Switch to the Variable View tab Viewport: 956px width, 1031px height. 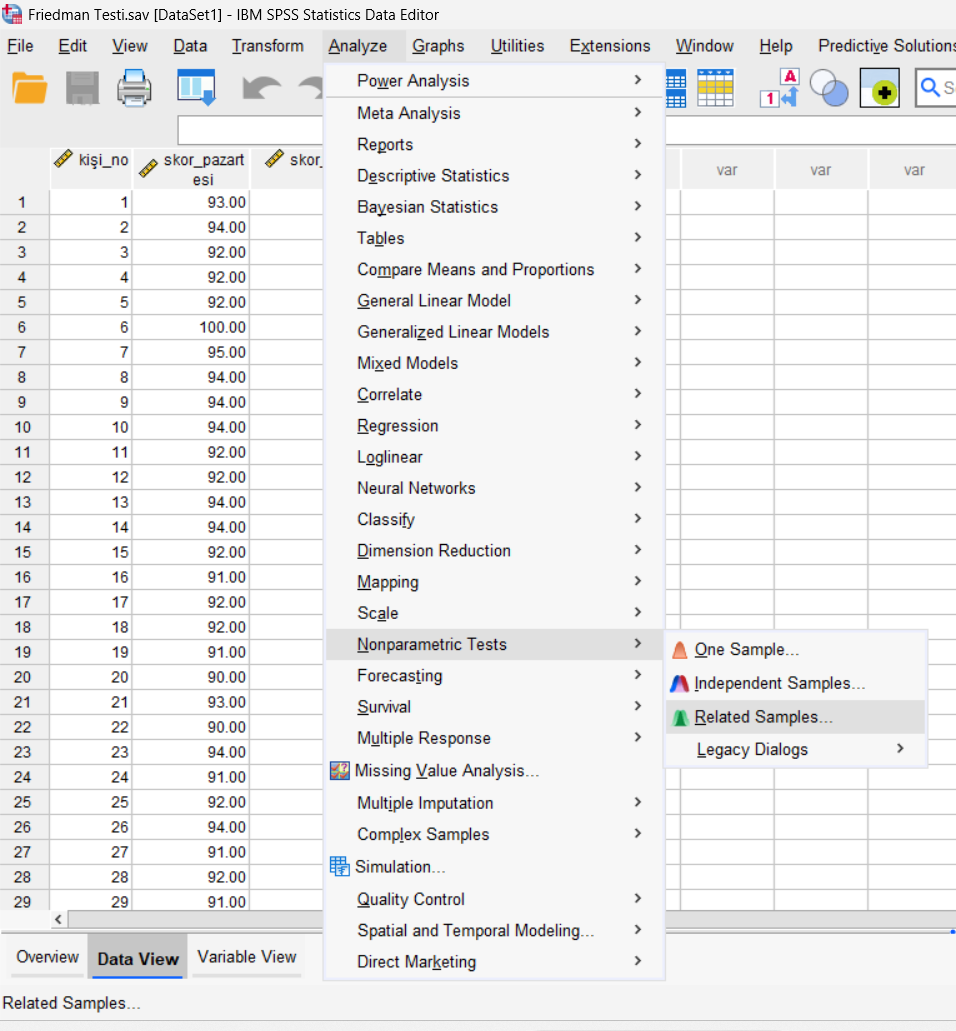pyautogui.click(x=246, y=957)
